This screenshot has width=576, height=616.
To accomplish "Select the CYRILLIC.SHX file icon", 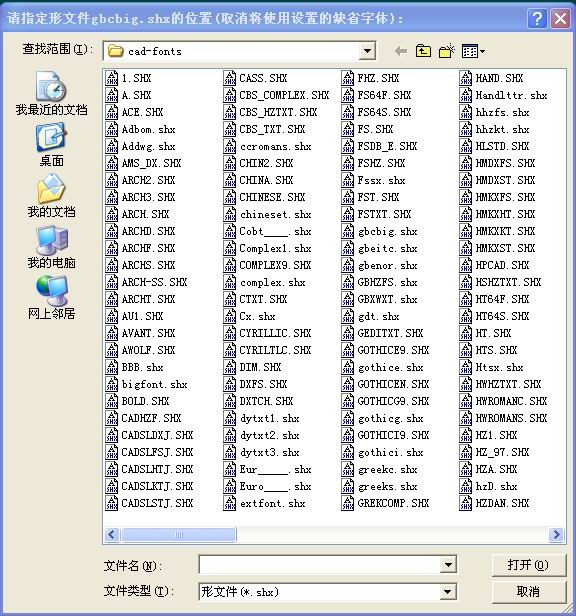I will (230, 333).
